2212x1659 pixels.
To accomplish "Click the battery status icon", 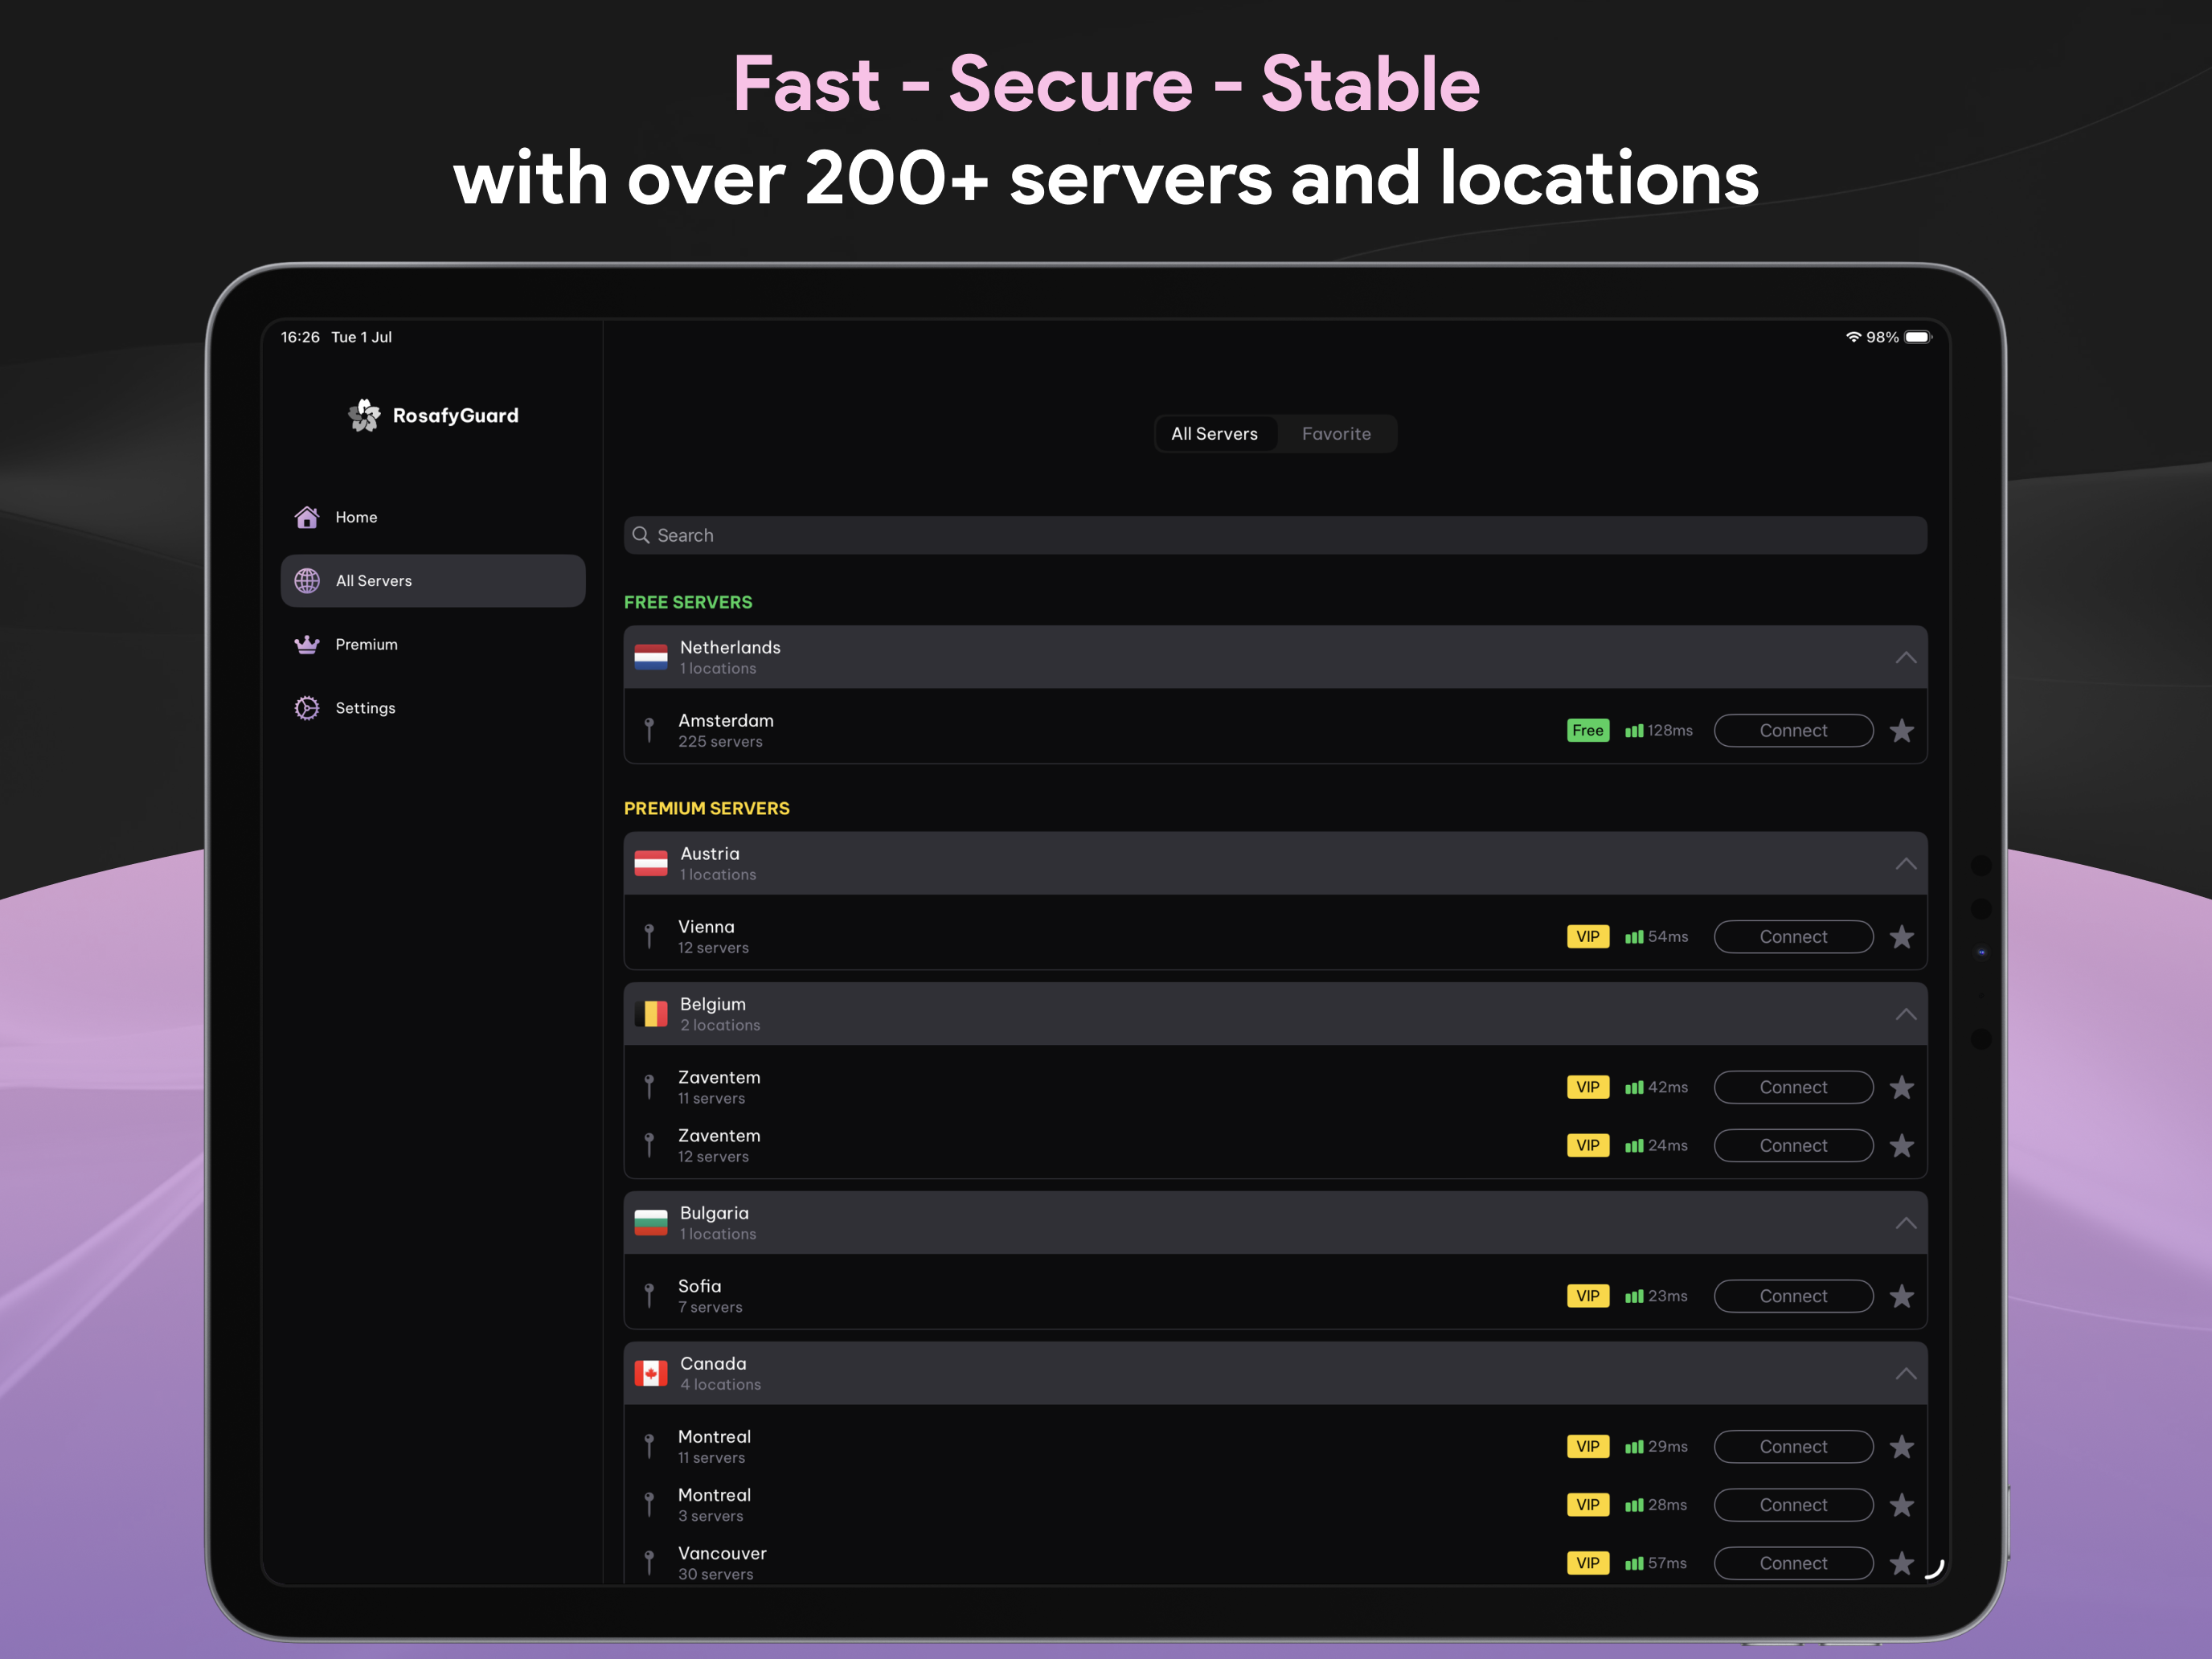I will coord(1918,337).
